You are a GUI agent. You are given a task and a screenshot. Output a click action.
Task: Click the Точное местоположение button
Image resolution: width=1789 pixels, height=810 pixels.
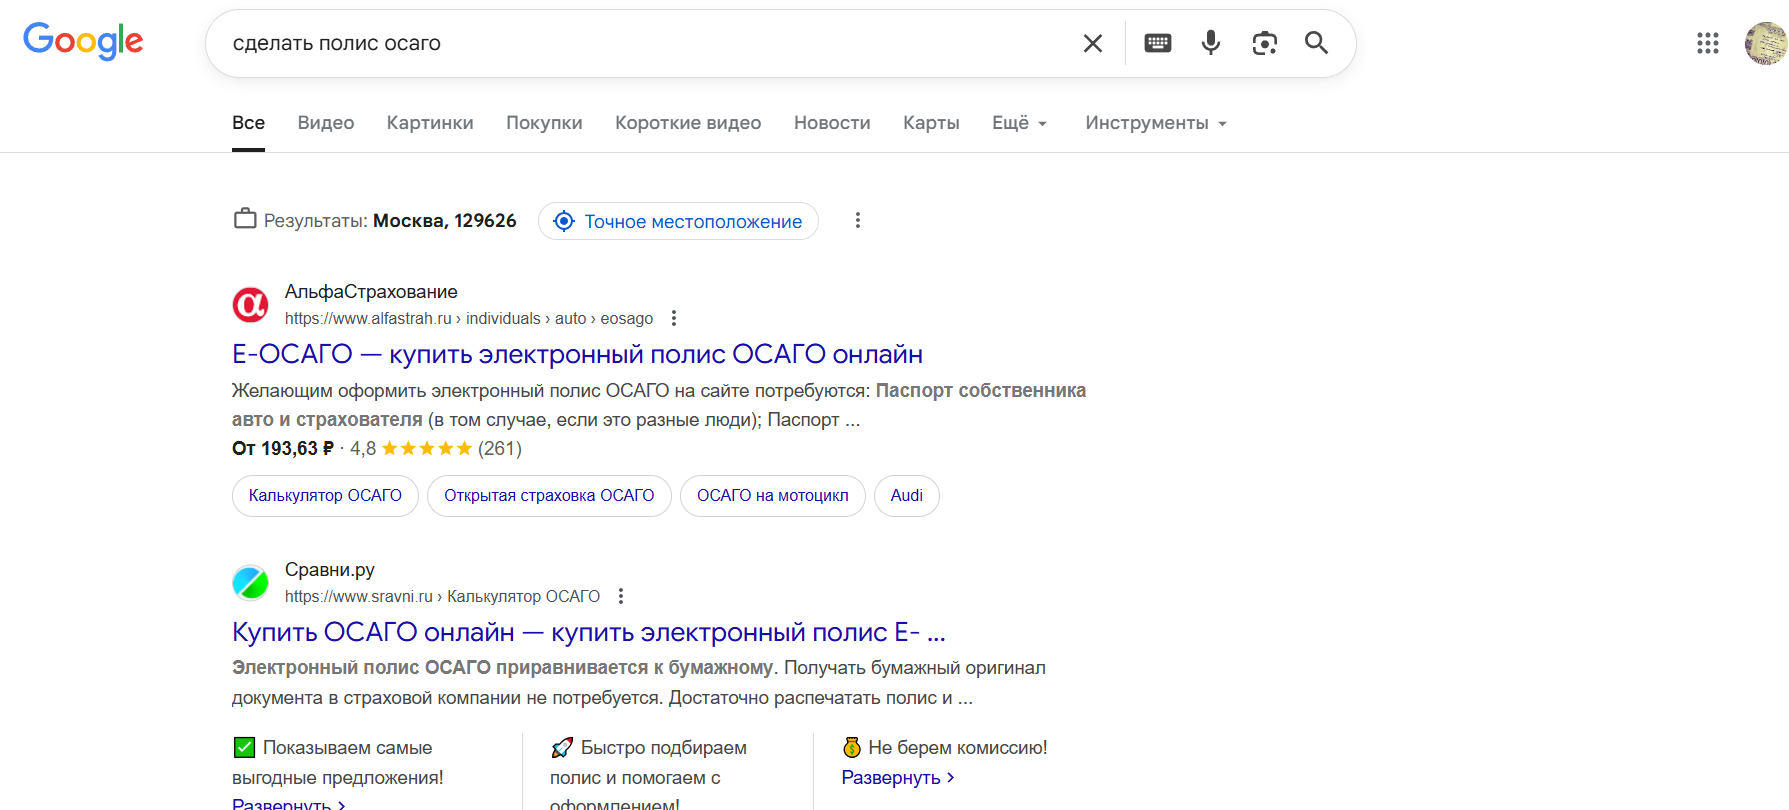pos(678,221)
